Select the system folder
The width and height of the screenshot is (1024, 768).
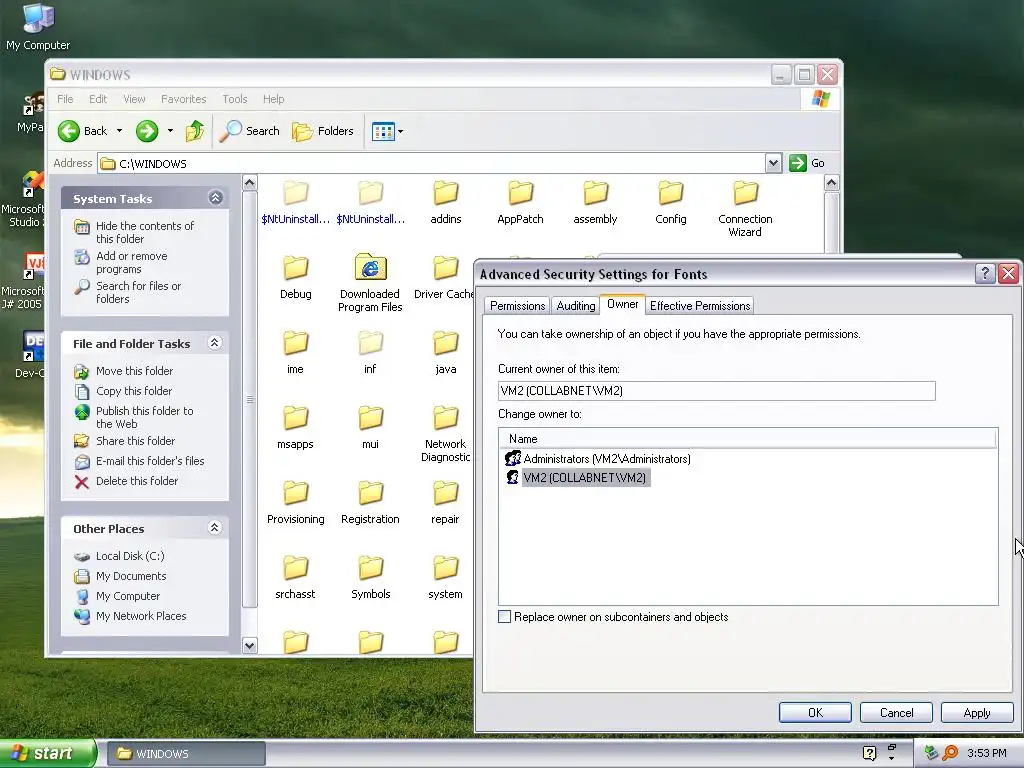445,578
